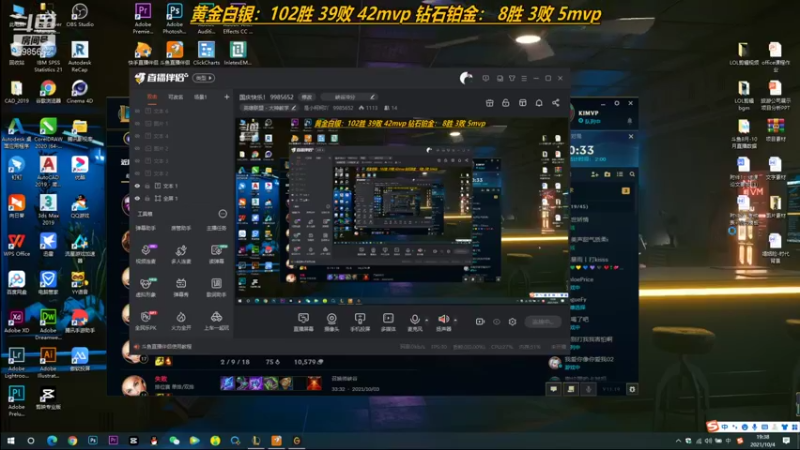Select the 文本 3 layer row
This screenshot has height=450, width=800.
click(181, 161)
